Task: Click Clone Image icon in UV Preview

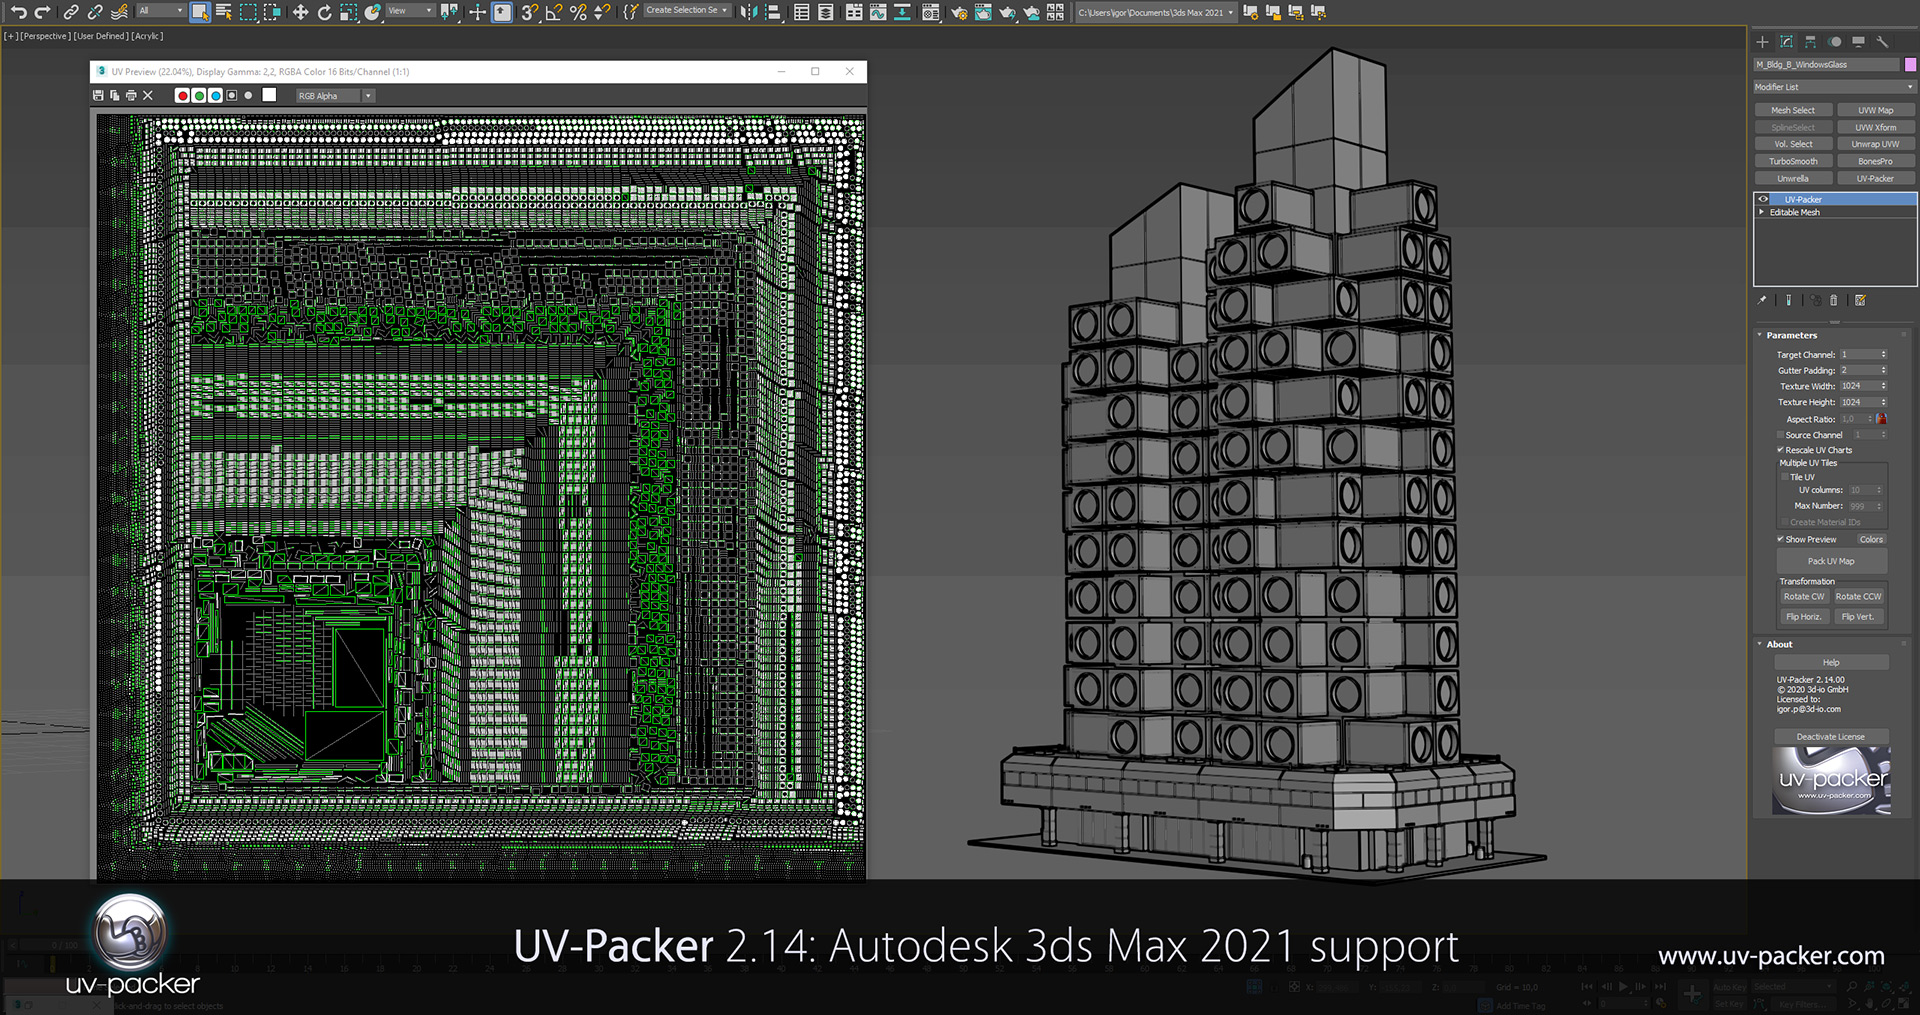Action: 114,95
